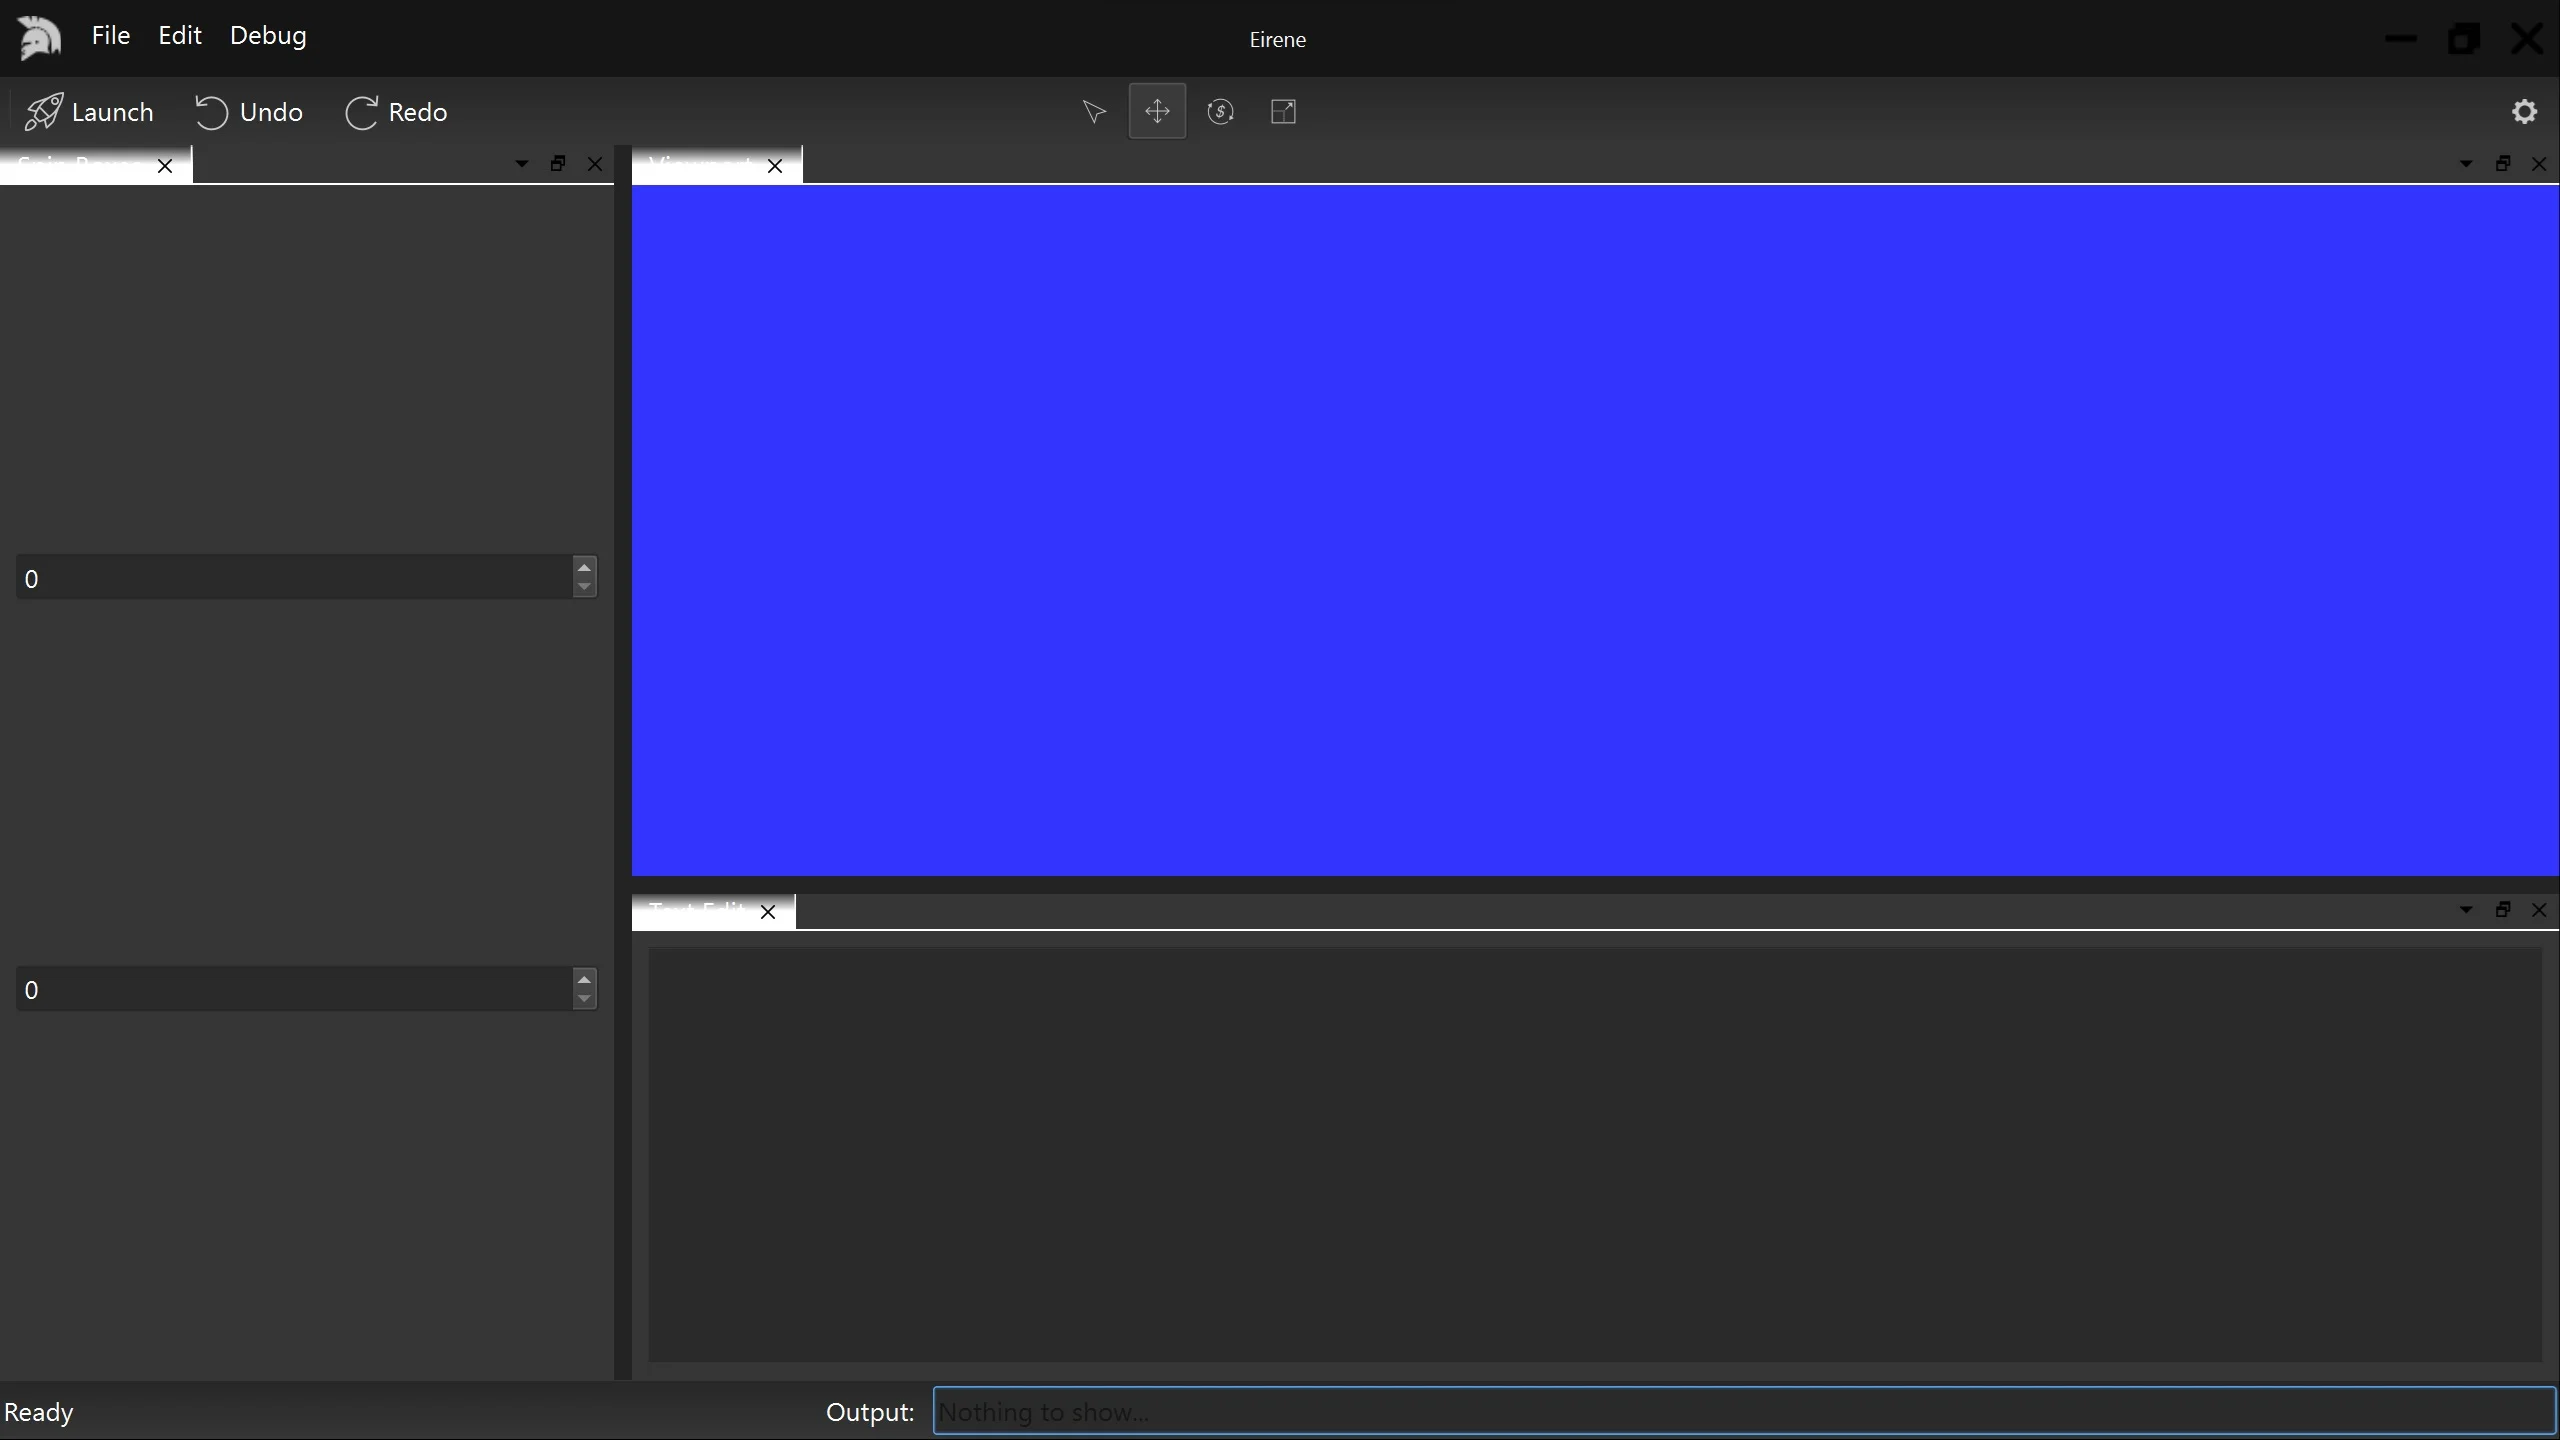This screenshot has width=2560, height=1440.
Task: Increment the upper spin box value
Action: pos(585,568)
